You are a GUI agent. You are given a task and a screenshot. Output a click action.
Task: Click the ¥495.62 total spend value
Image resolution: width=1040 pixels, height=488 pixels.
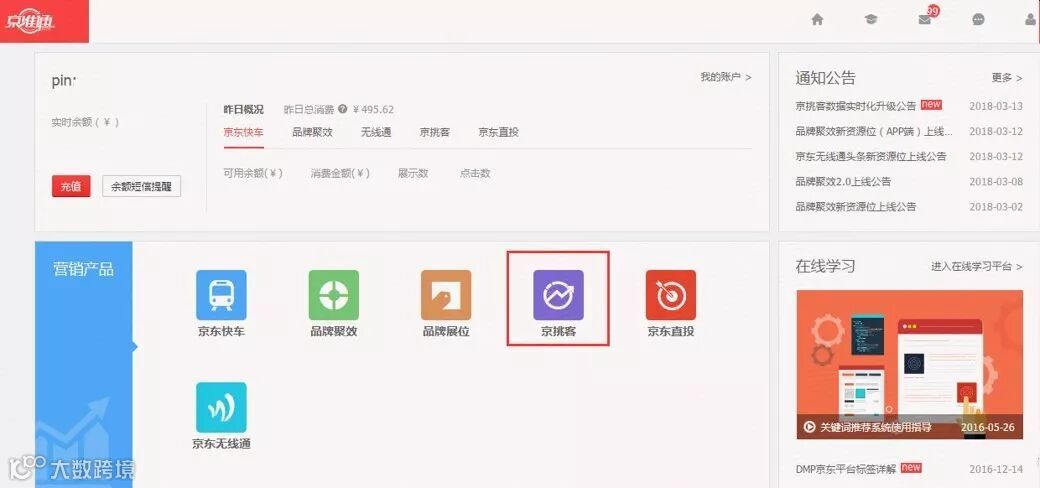(373, 109)
